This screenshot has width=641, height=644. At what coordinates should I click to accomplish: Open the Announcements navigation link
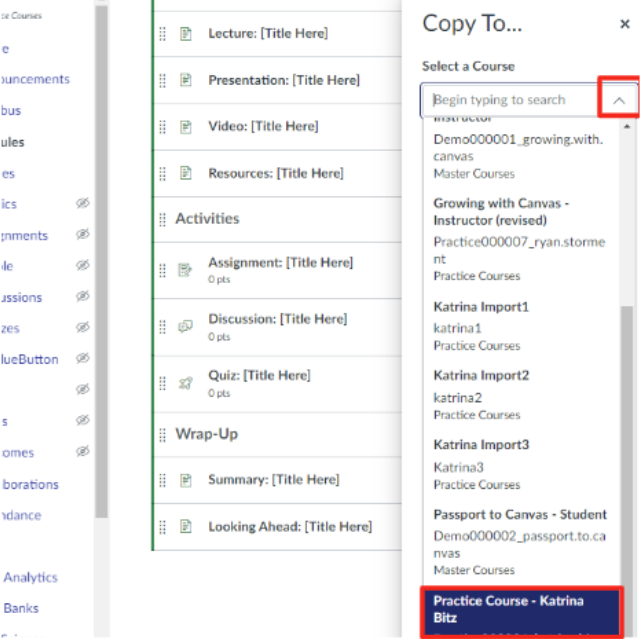(36, 79)
